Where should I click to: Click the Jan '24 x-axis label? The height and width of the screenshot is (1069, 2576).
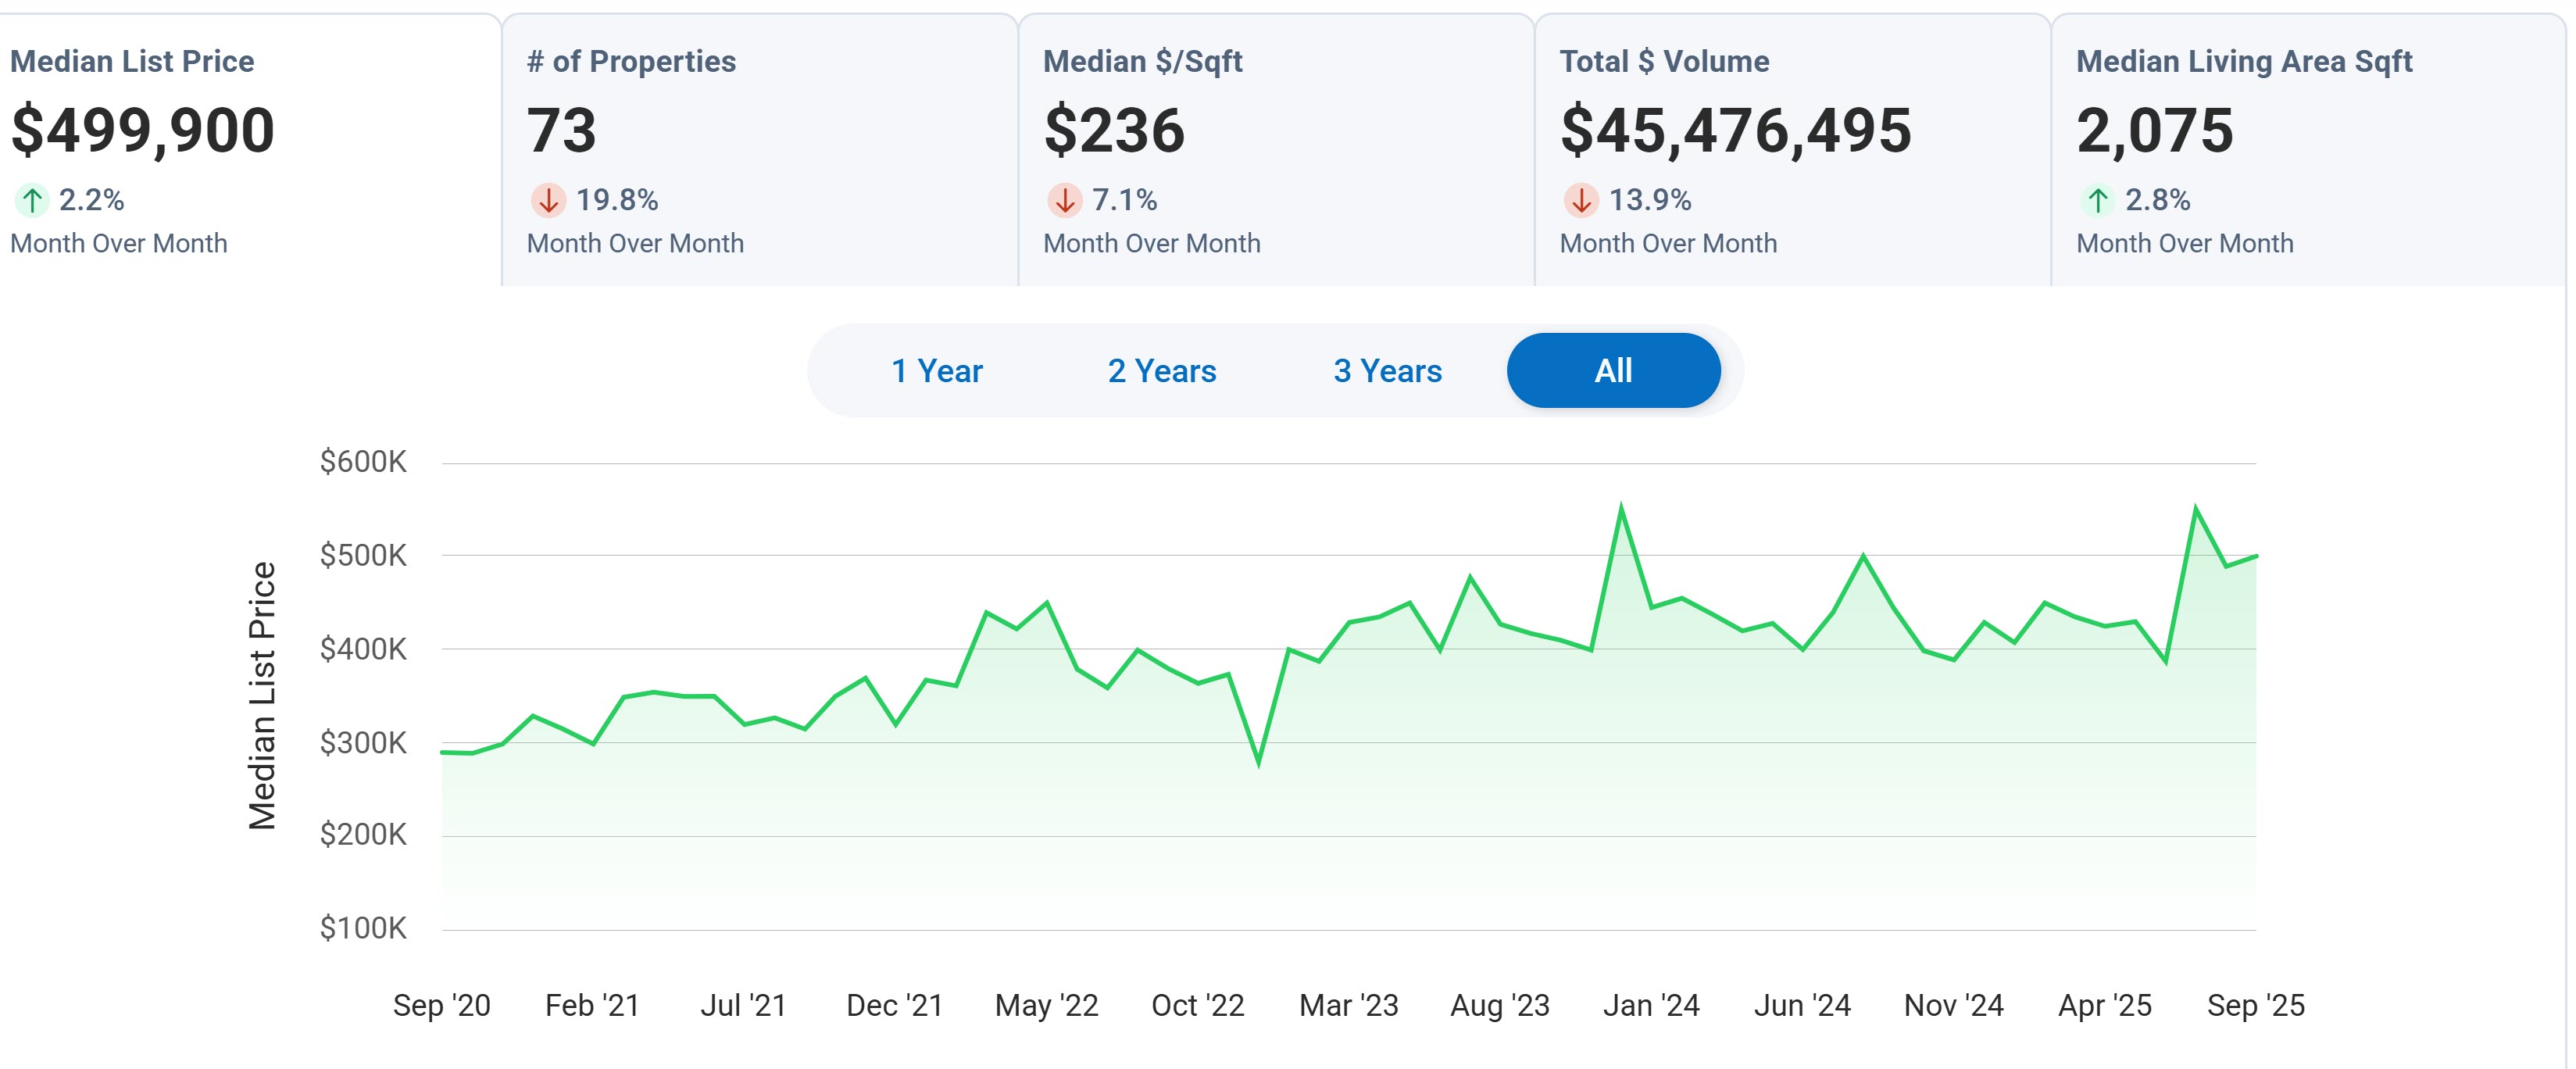[1651, 1005]
